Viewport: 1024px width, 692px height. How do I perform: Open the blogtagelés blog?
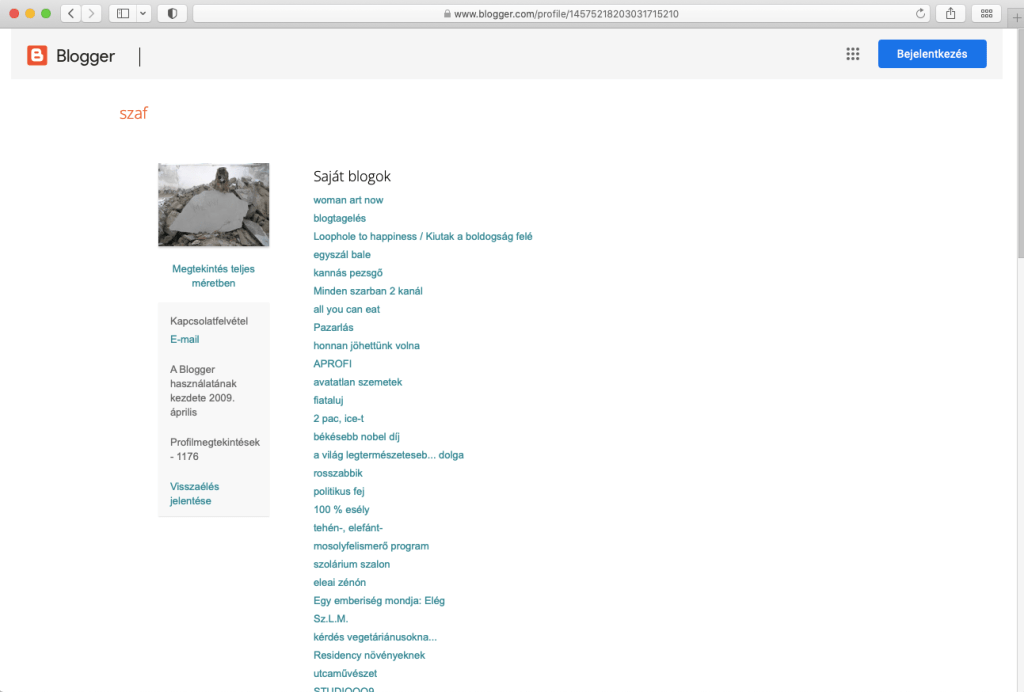[x=340, y=218]
